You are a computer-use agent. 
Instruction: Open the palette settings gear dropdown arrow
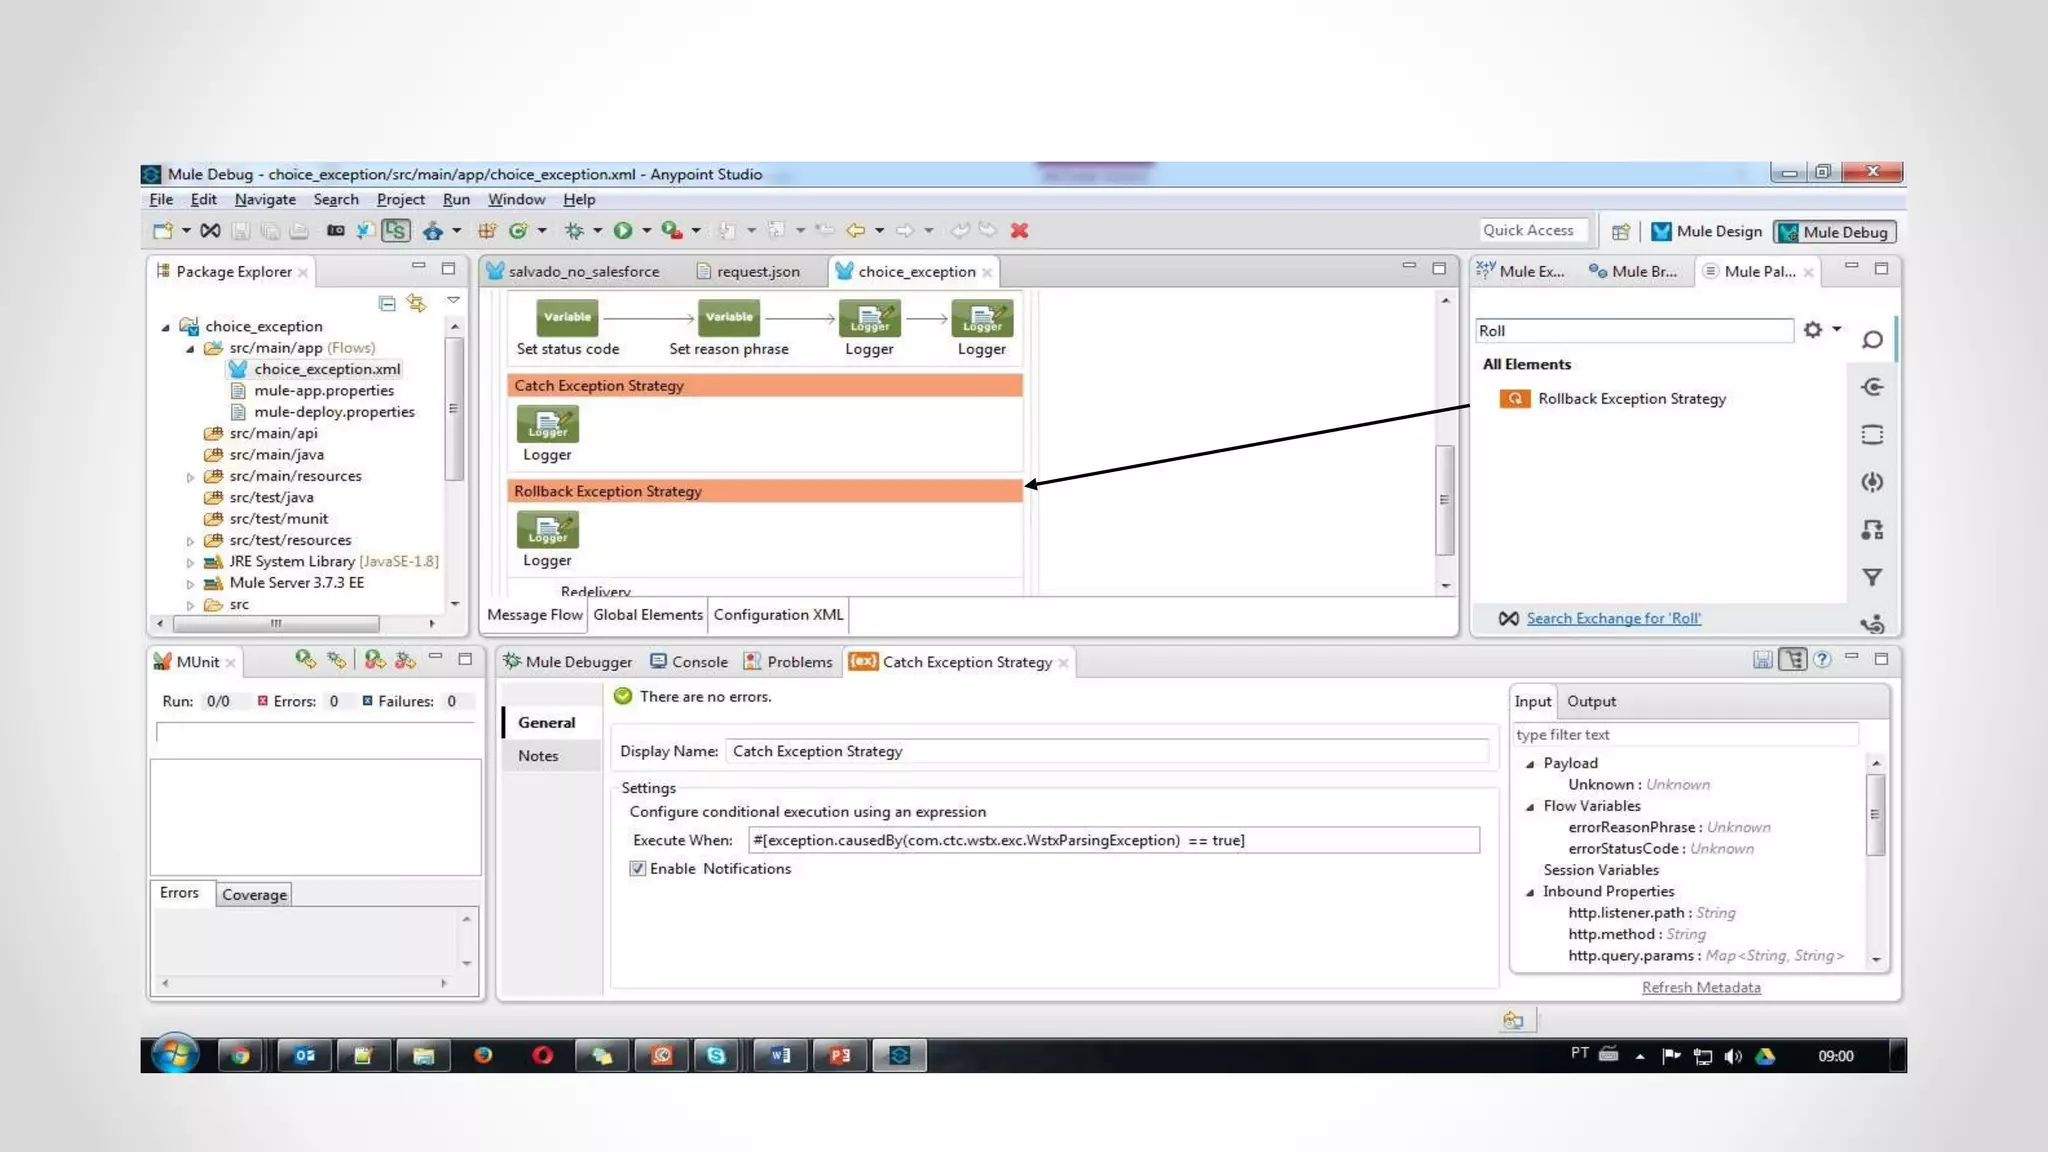(x=1837, y=329)
